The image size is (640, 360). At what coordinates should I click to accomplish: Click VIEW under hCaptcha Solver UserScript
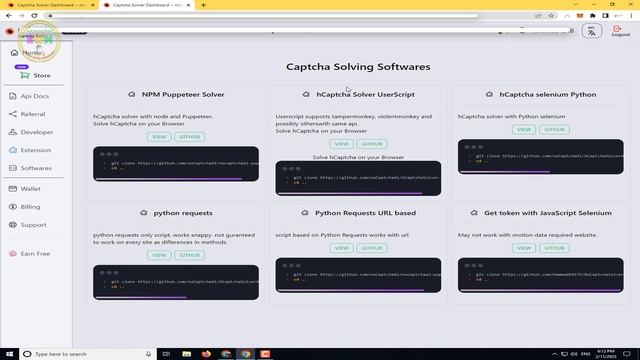point(342,144)
